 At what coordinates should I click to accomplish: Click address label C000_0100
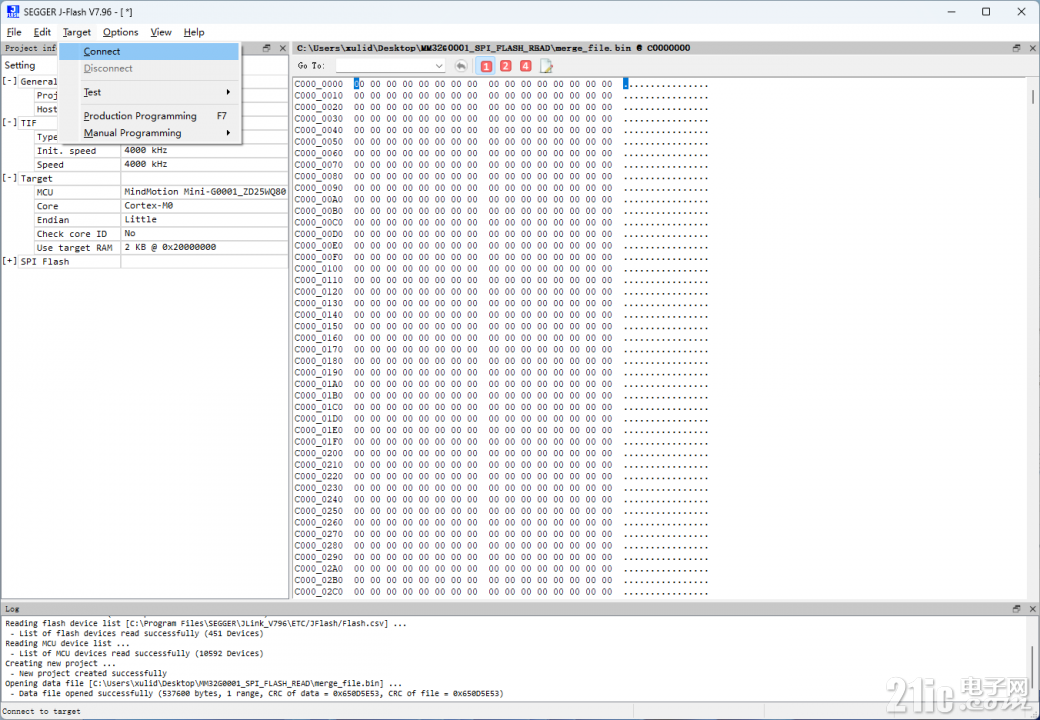pos(319,269)
